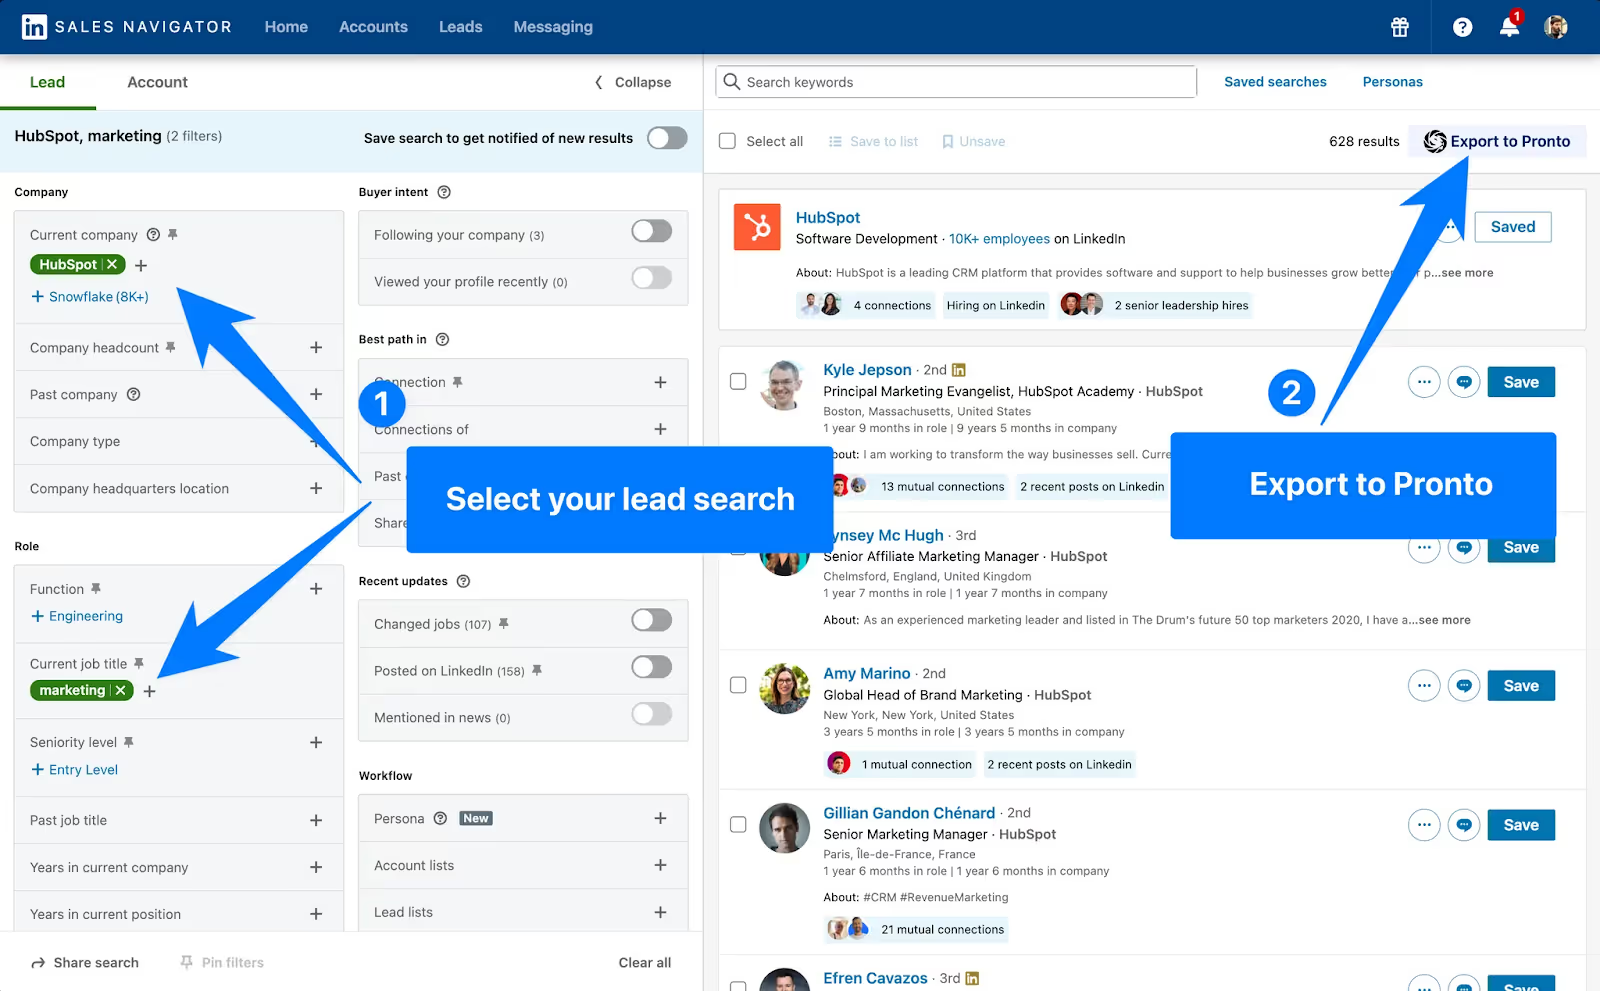Open the help question mark icon
Image resolution: width=1600 pixels, height=991 pixels.
pos(1462,27)
